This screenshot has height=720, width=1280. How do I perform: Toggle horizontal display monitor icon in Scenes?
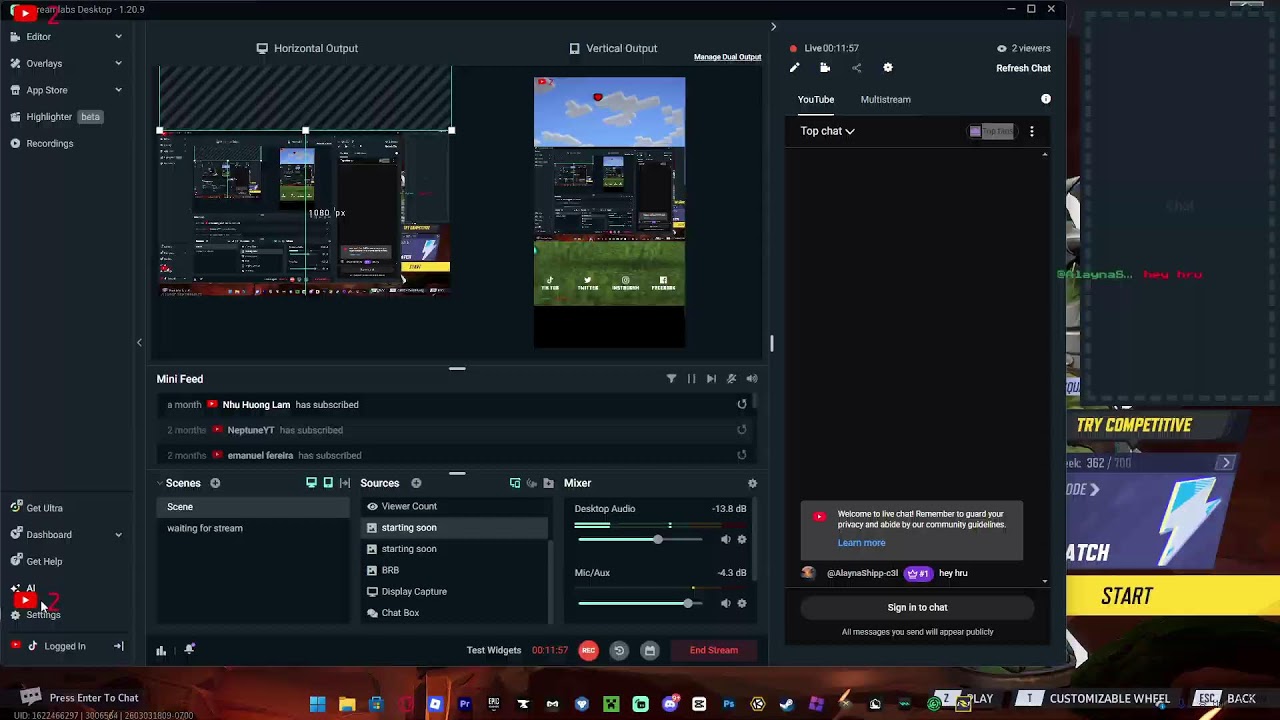tap(311, 483)
